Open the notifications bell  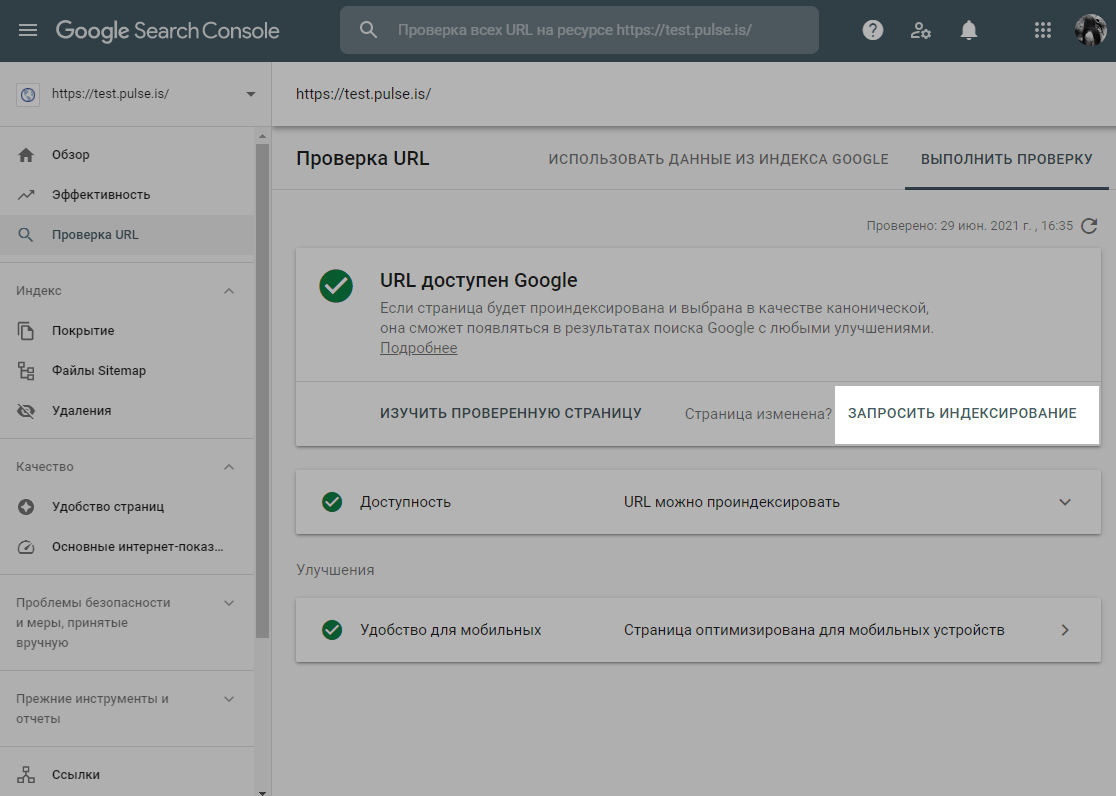pyautogui.click(x=968, y=30)
